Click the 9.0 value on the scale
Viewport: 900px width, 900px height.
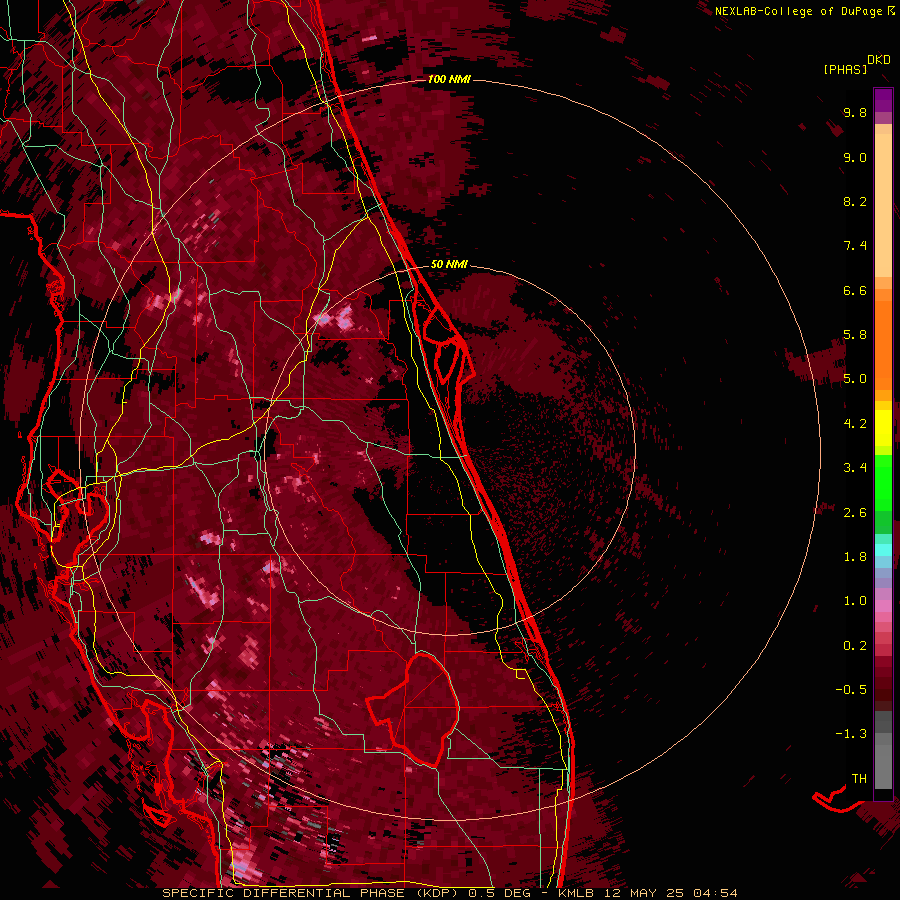point(855,157)
